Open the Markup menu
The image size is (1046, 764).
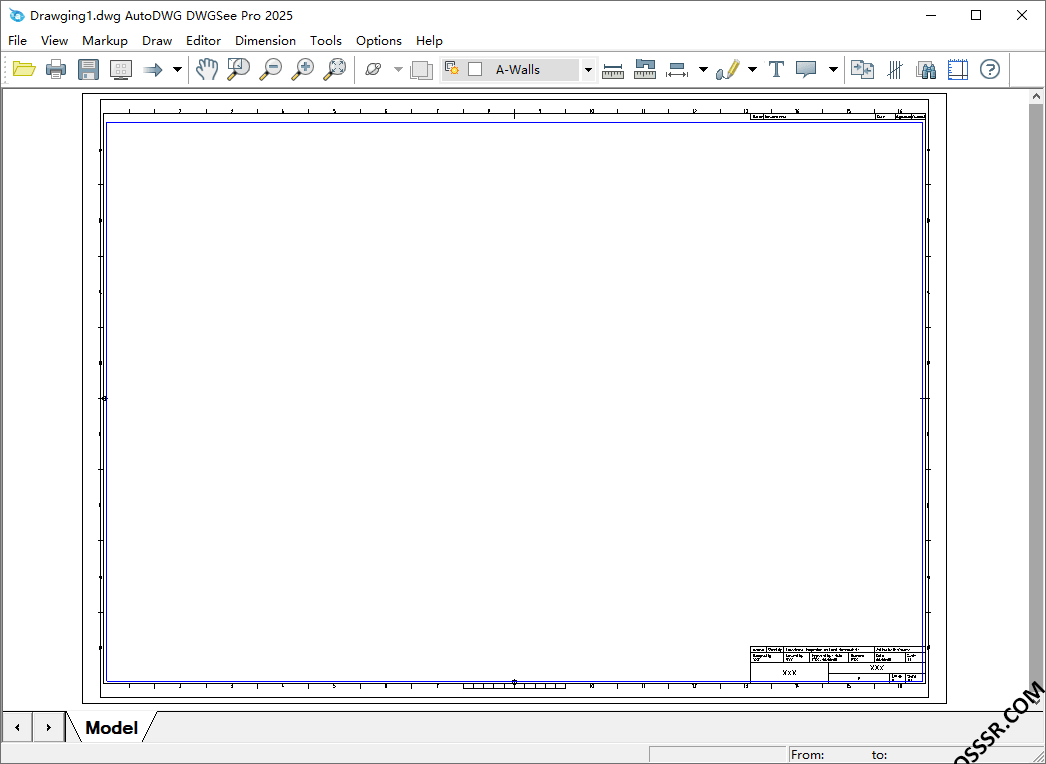pyautogui.click(x=105, y=41)
